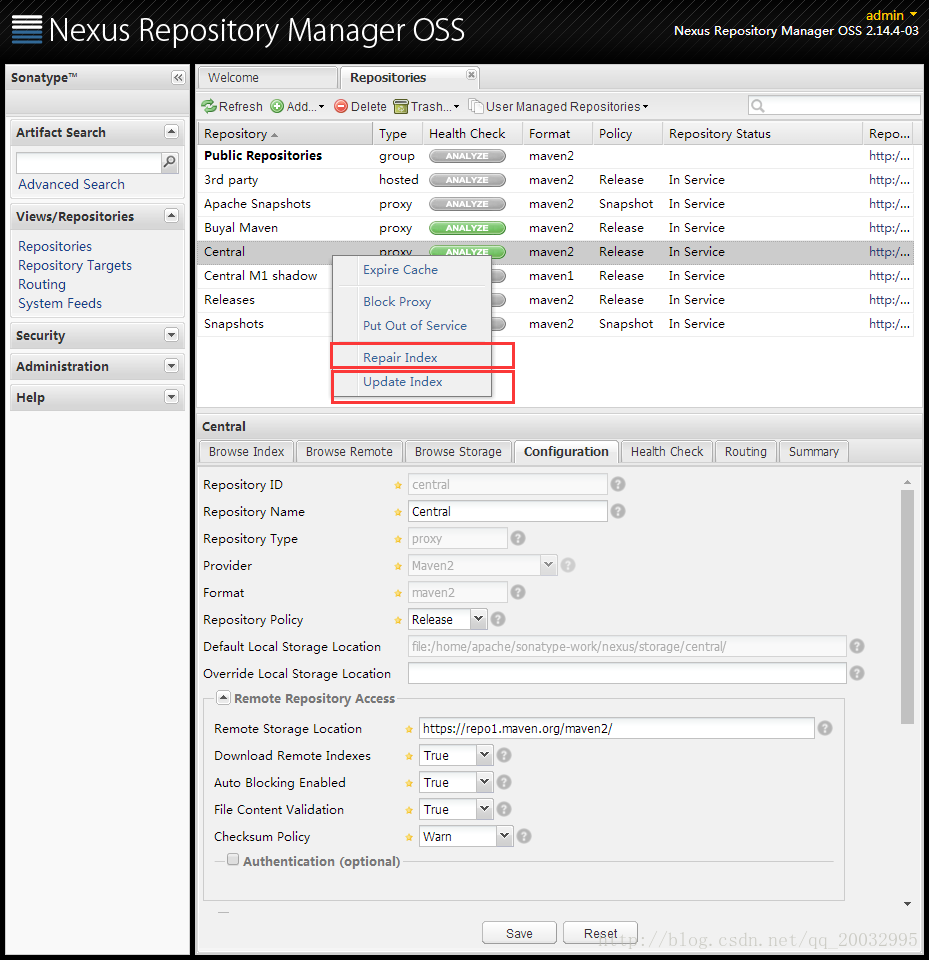Image resolution: width=929 pixels, height=960 pixels.
Task: Switch to the Browse Storage tab
Action: (458, 451)
